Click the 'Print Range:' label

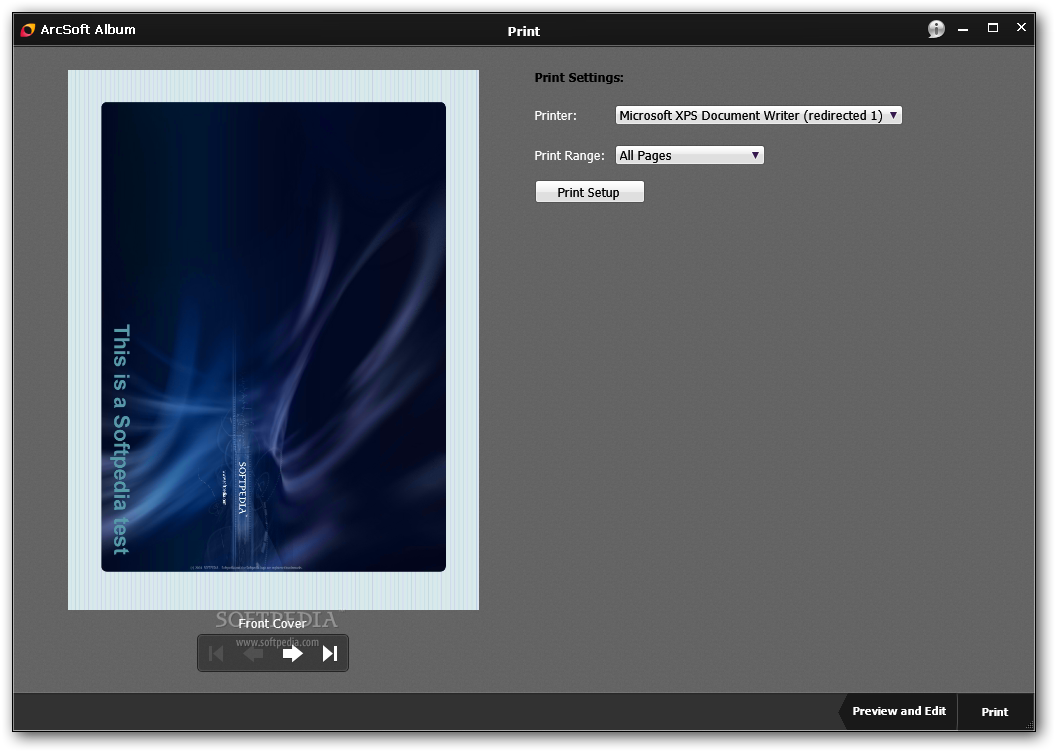tap(569, 156)
